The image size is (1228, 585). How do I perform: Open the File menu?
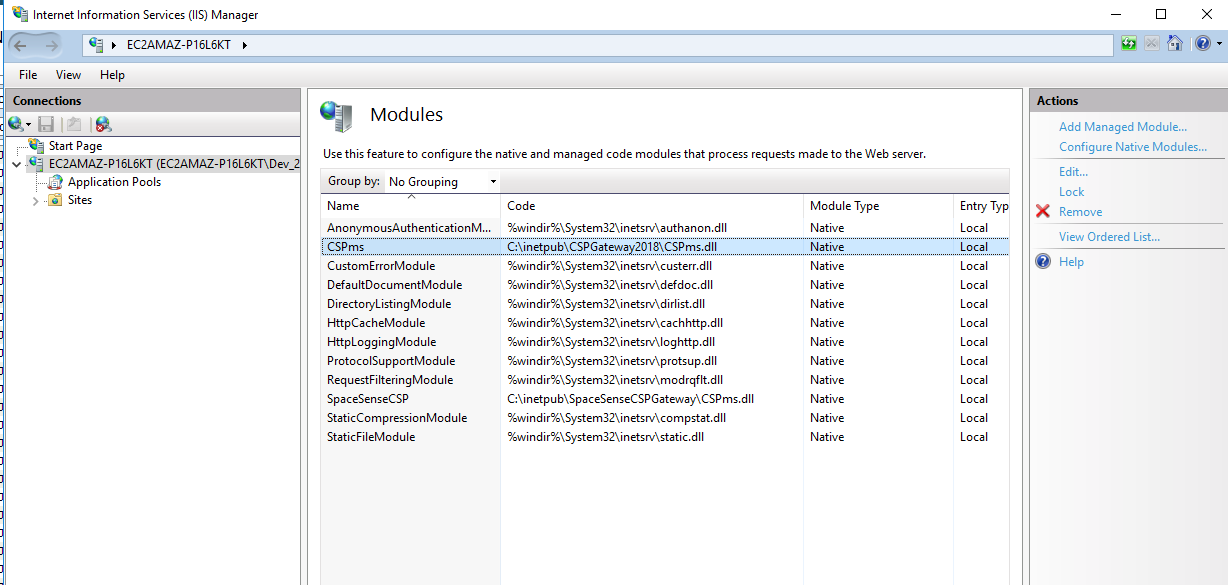click(28, 75)
